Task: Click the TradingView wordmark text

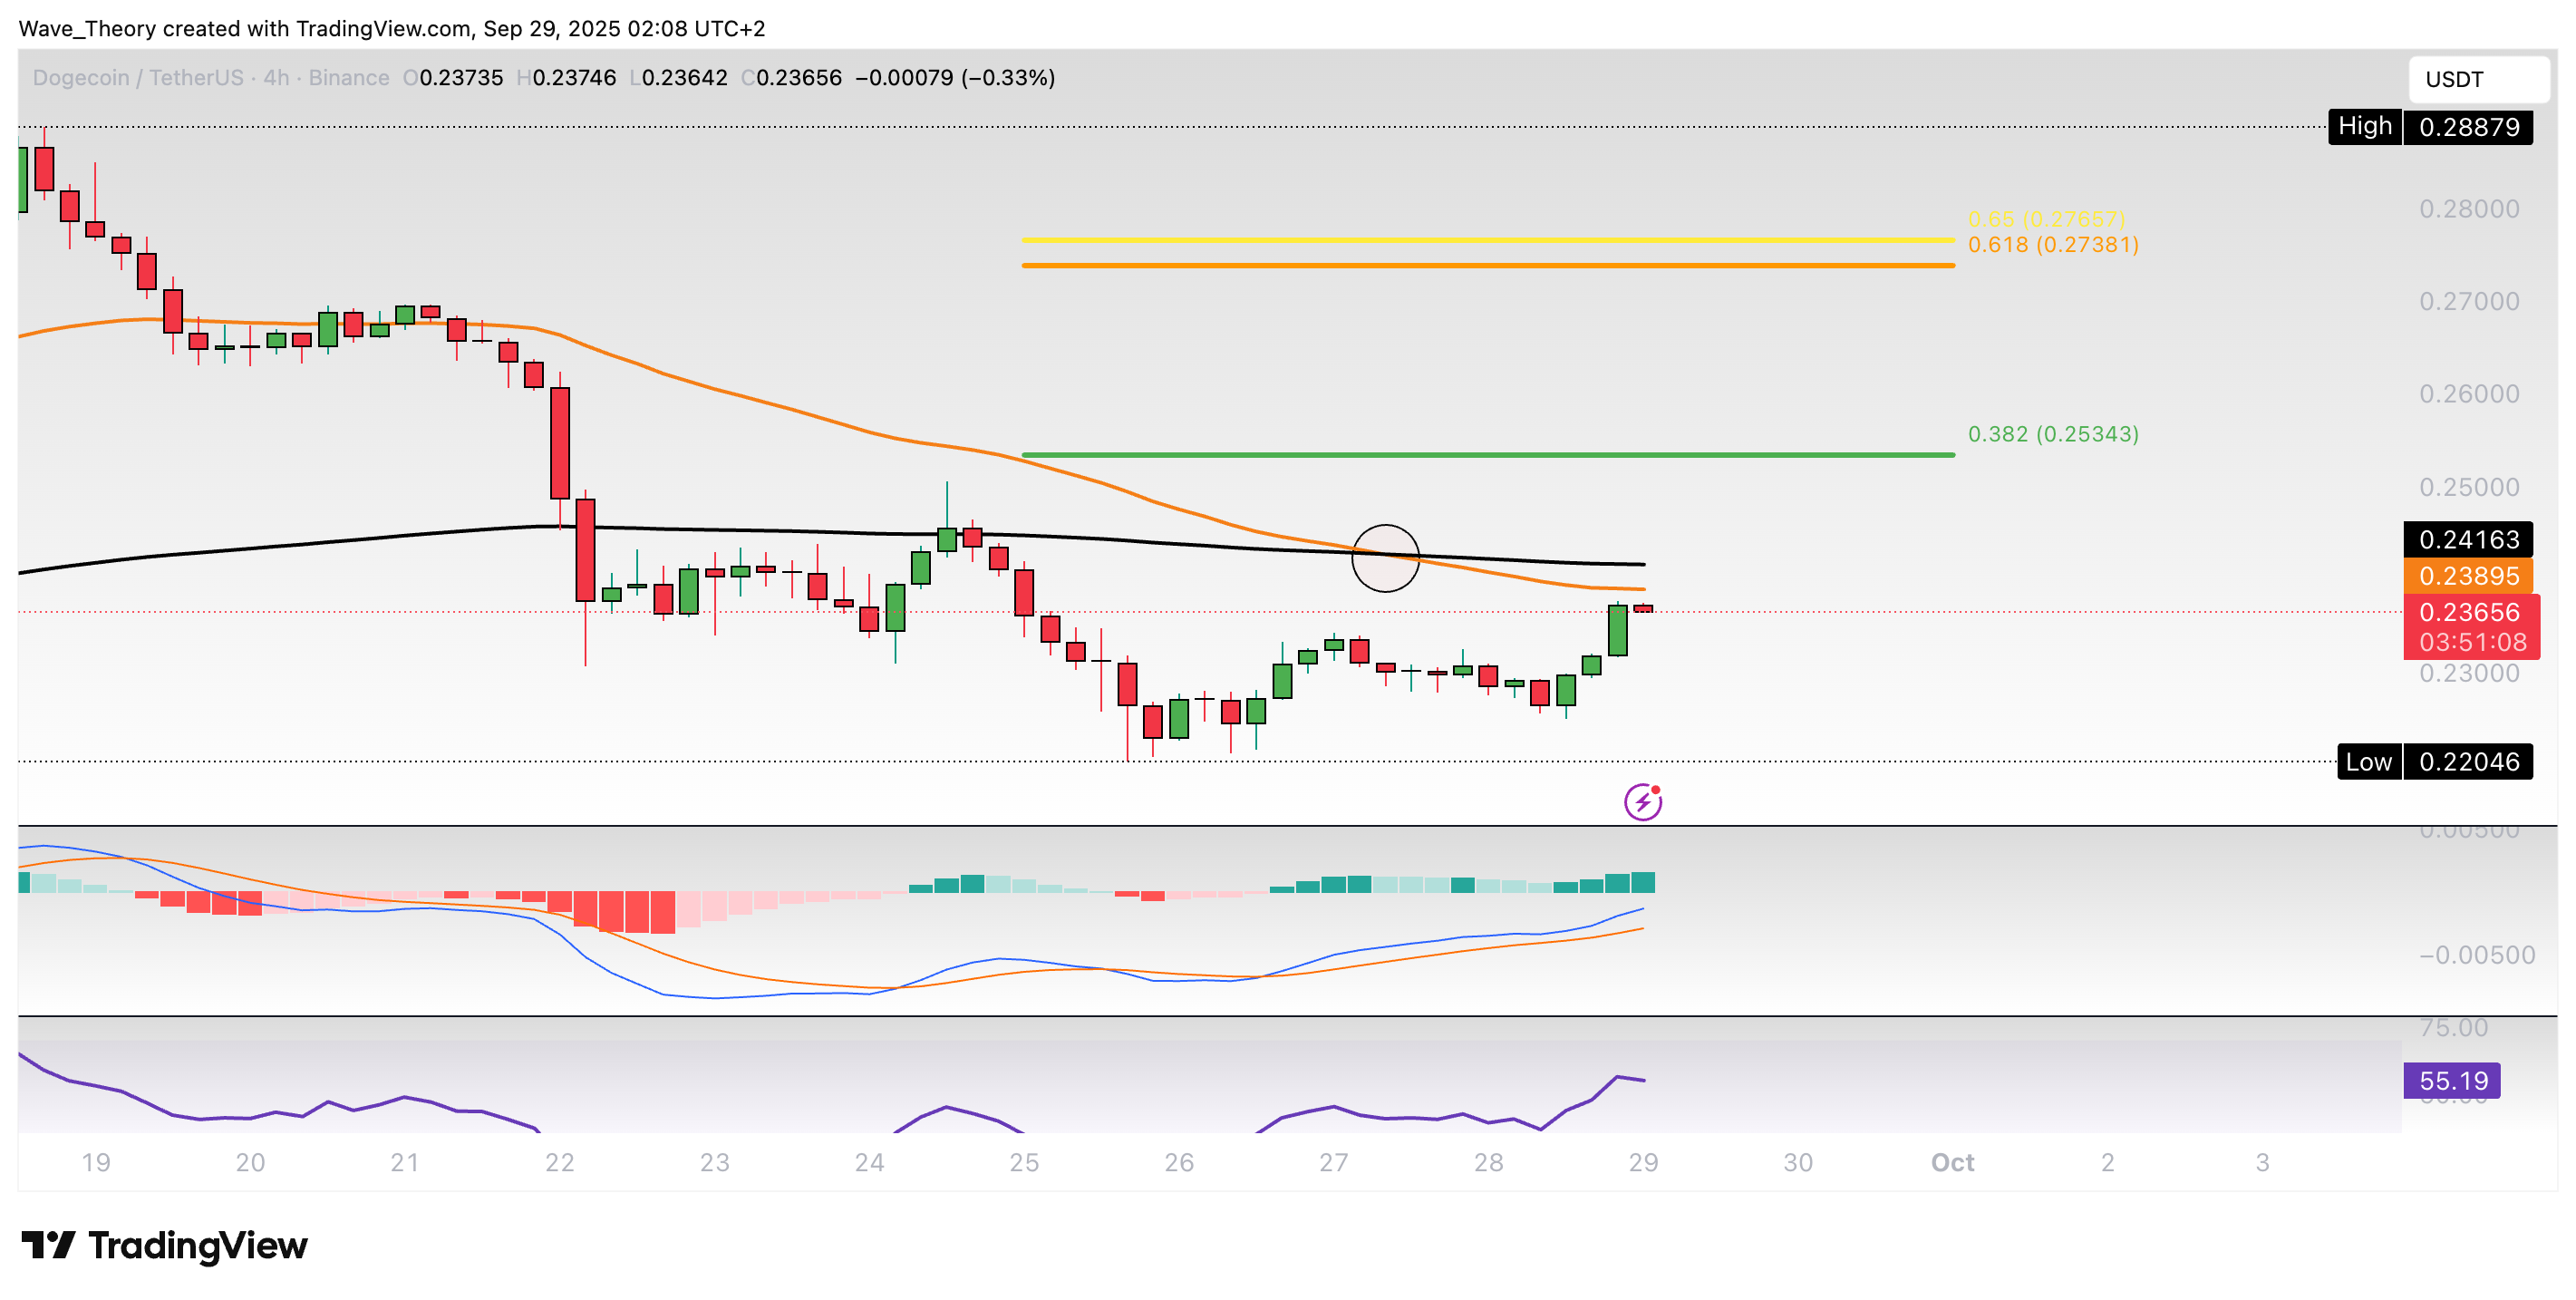Action: click(198, 1245)
